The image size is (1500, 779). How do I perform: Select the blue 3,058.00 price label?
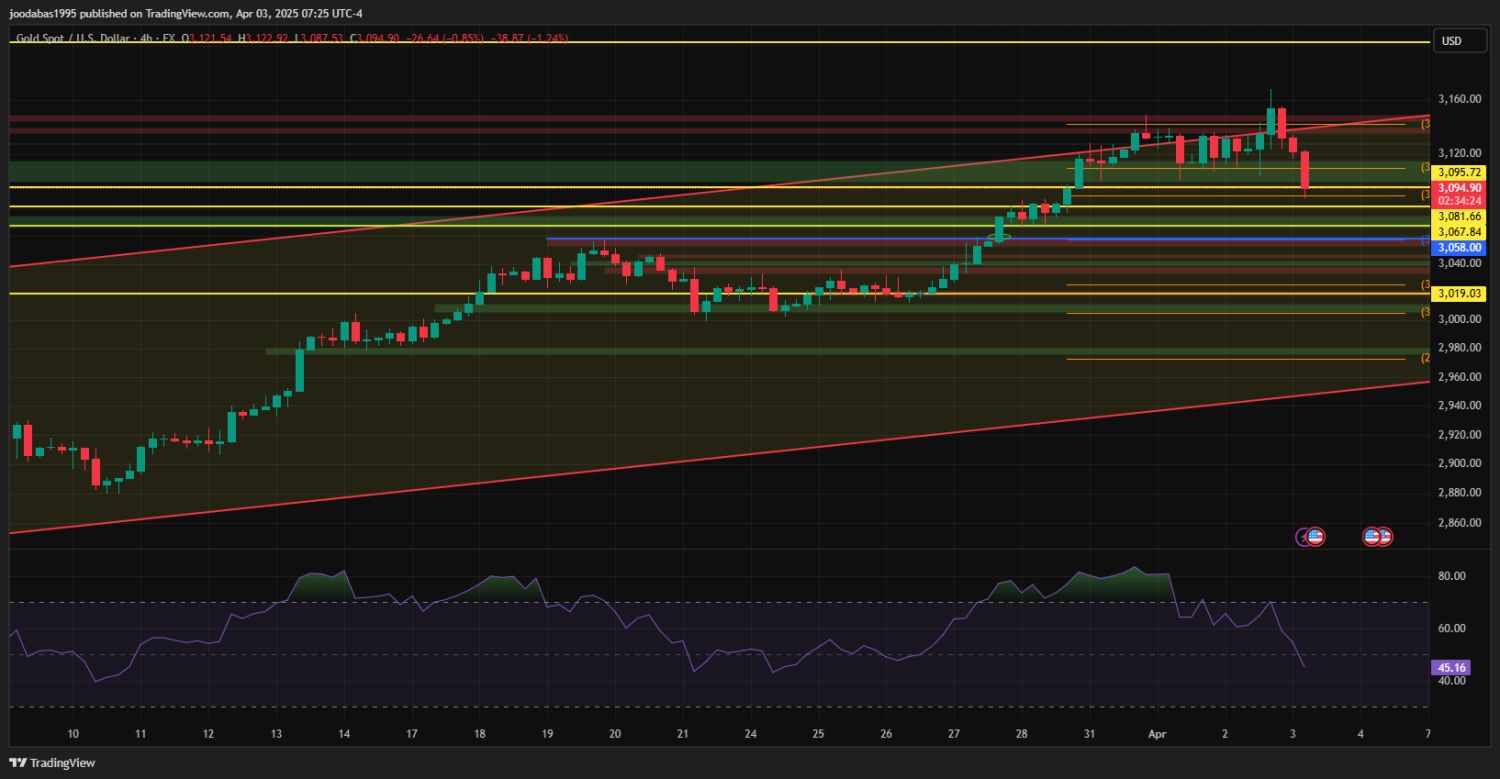tap(1460, 247)
